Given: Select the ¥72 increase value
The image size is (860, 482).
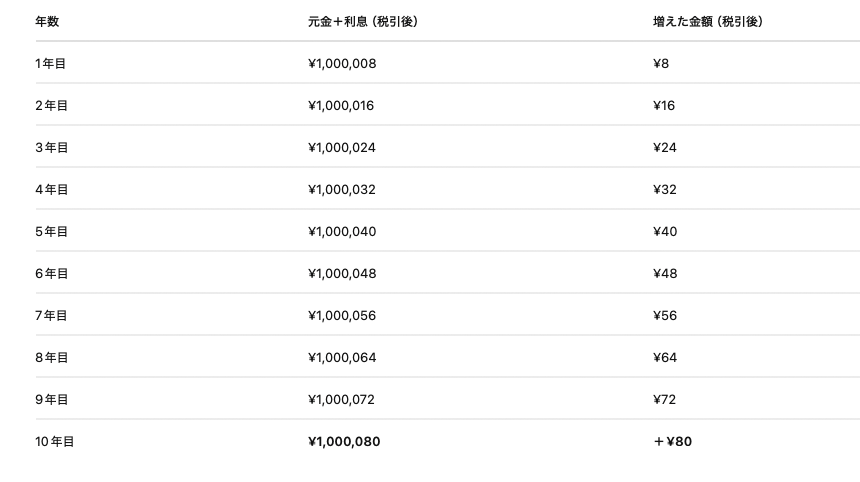Looking at the screenshot, I should pyautogui.click(x=665, y=400).
